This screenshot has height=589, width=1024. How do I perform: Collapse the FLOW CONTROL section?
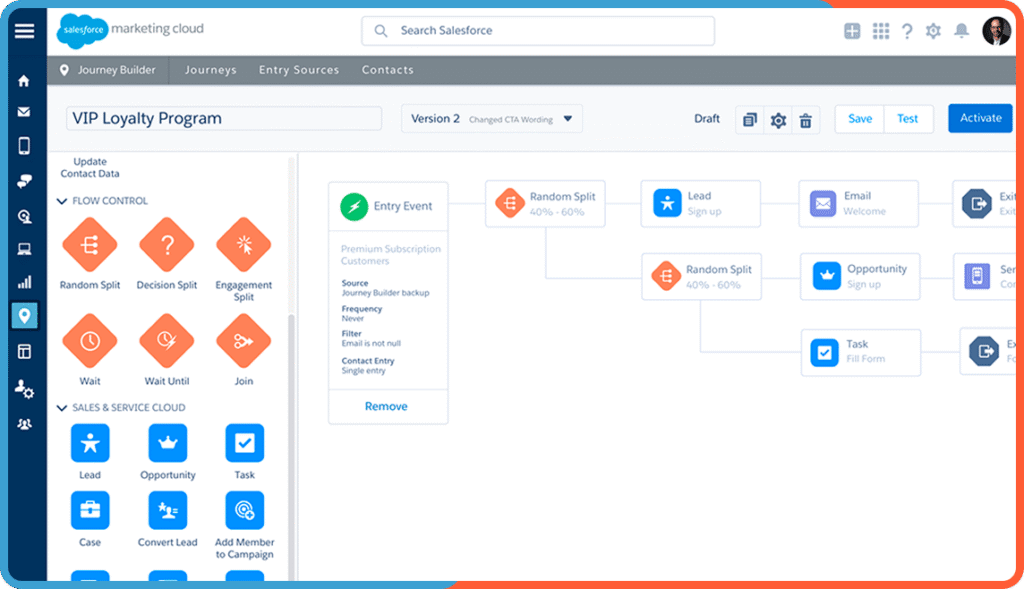click(x=64, y=201)
